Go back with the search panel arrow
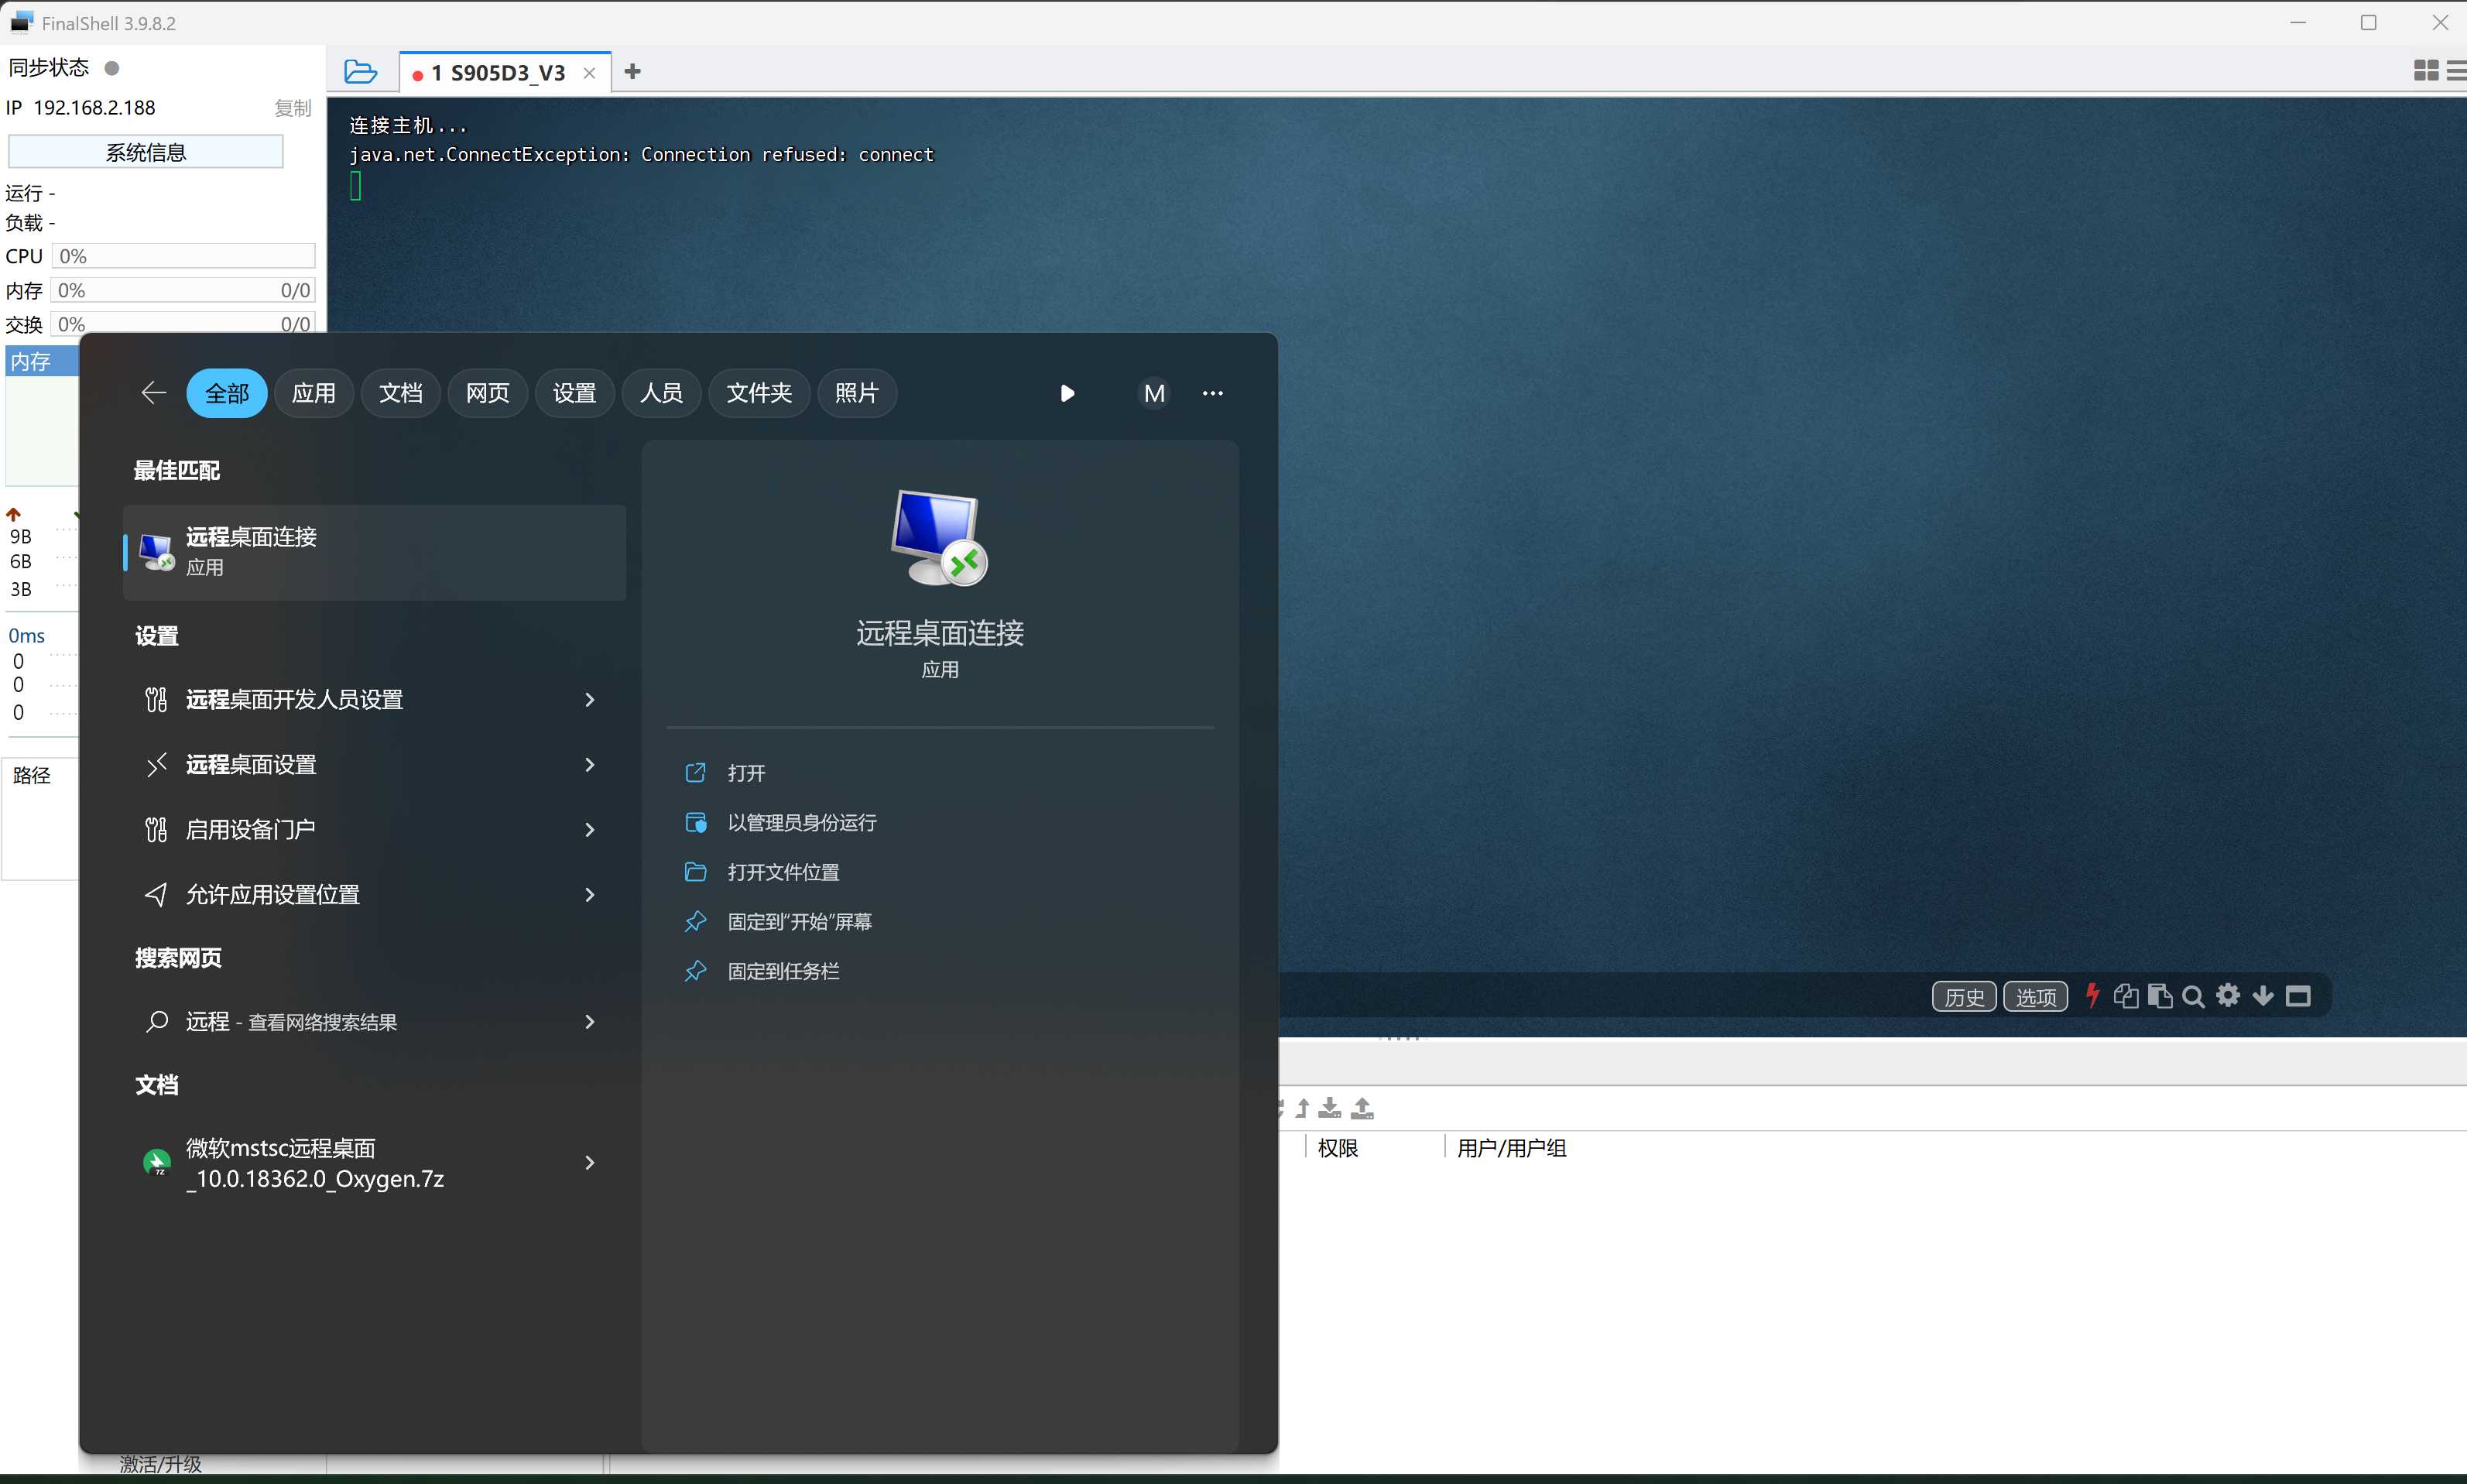This screenshot has height=1484, width=2467. (153, 393)
